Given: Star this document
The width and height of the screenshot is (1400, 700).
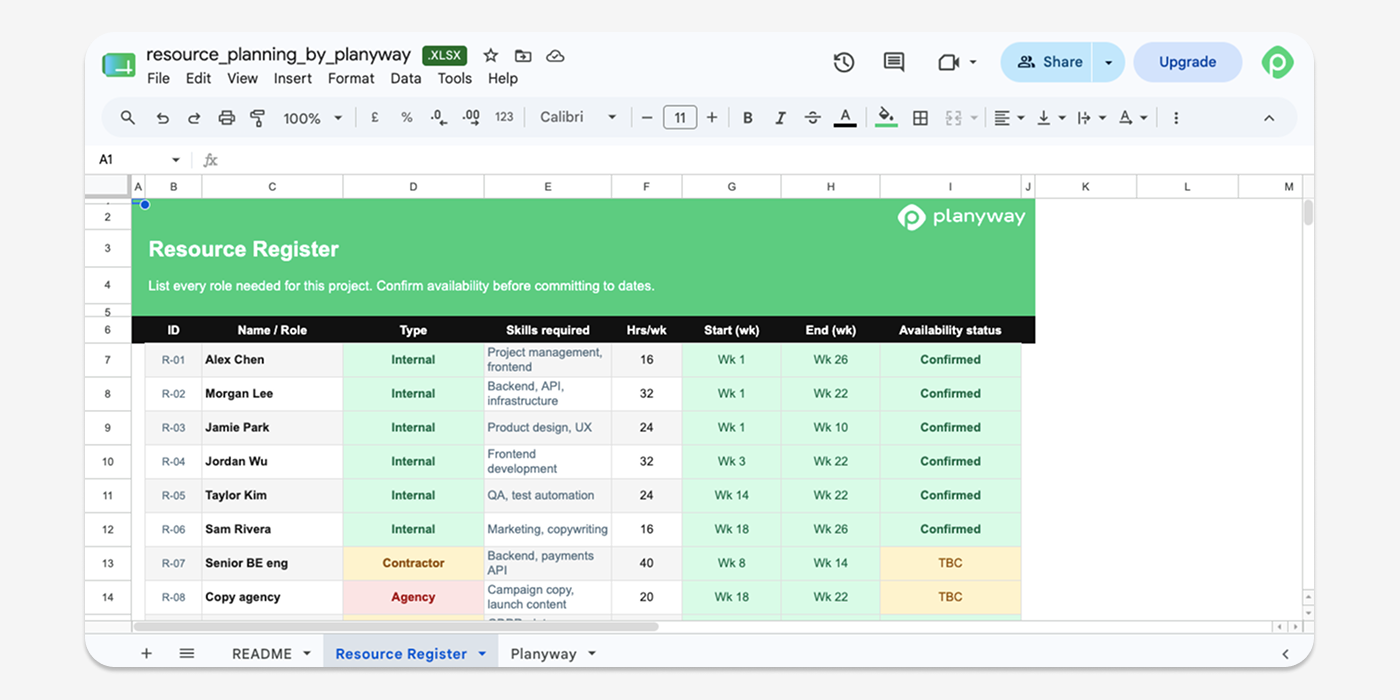Looking at the screenshot, I should [x=490, y=55].
